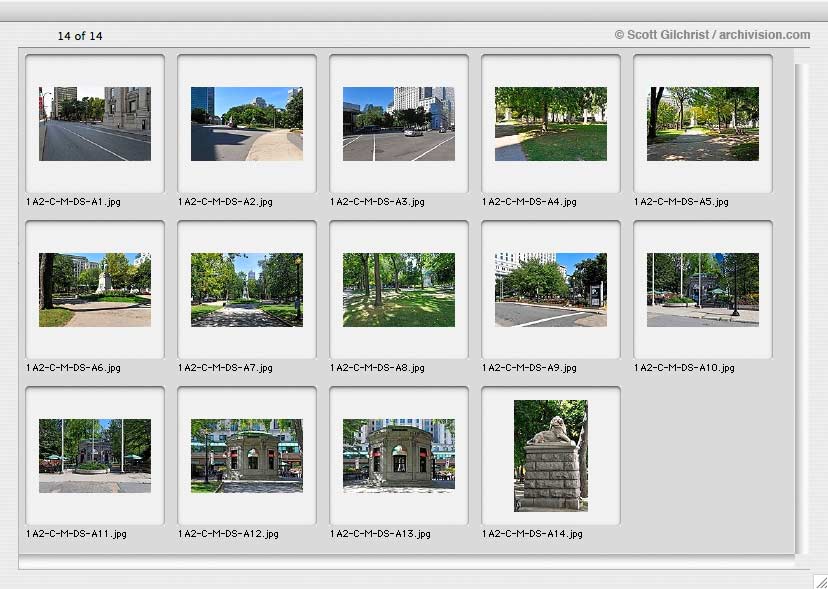Click the filename 1A2-C-M-DS-A14.jpg
This screenshot has height=589, width=828.
coord(533,534)
